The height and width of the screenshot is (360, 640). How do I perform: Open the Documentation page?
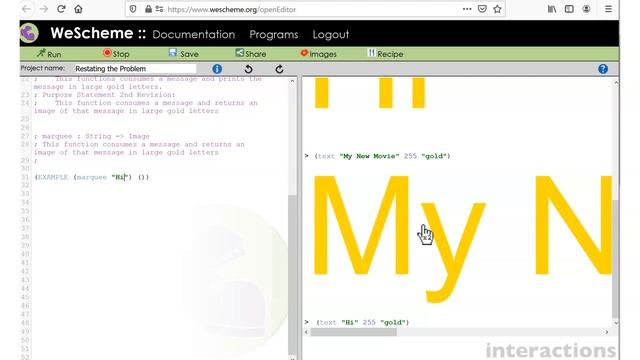[193, 34]
